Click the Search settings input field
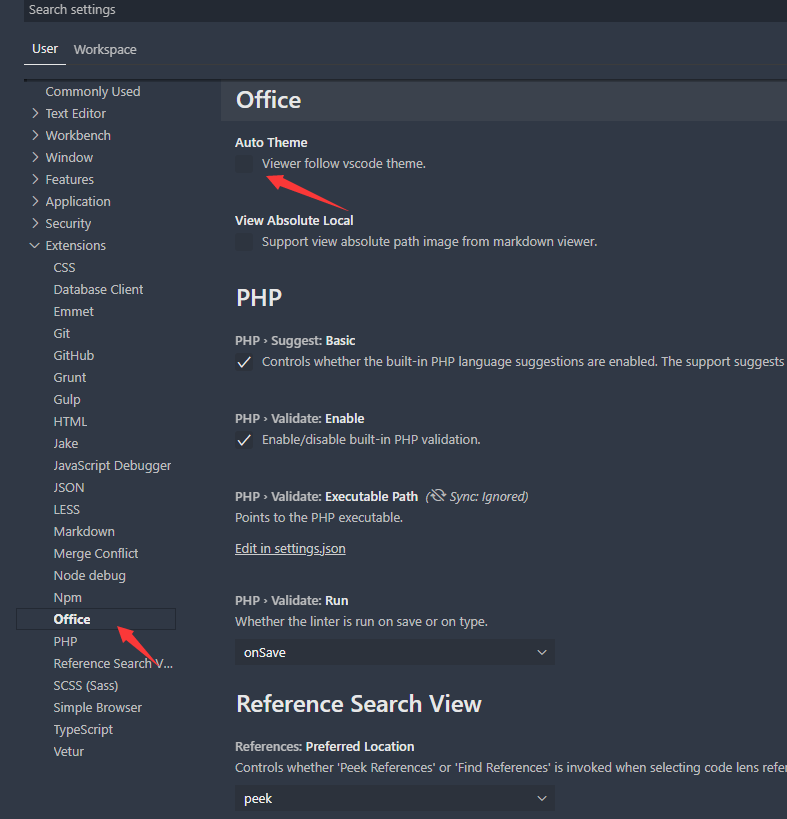 (x=150, y=10)
